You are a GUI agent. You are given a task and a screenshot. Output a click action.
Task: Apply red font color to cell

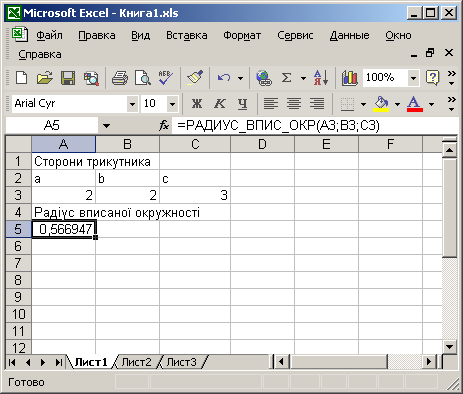[x=415, y=104]
